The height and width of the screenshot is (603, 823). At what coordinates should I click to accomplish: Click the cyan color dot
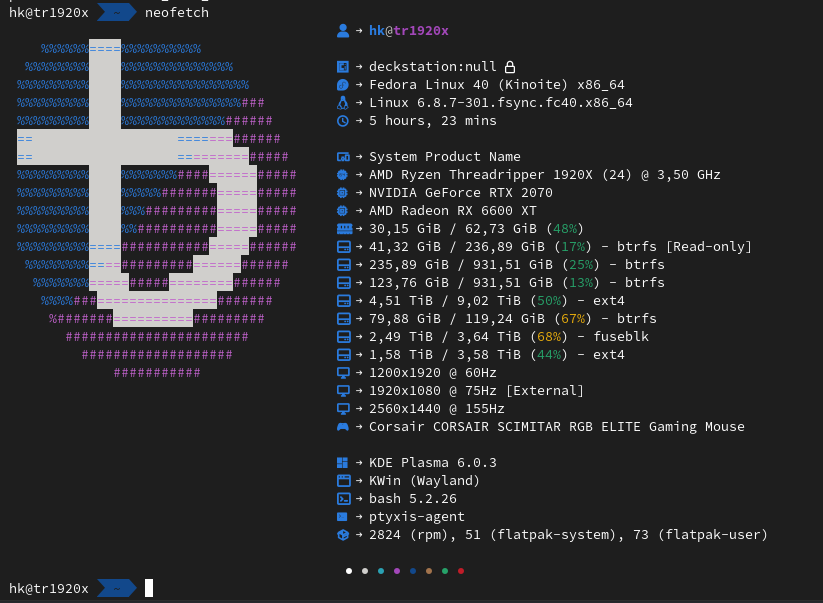[381, 571]
